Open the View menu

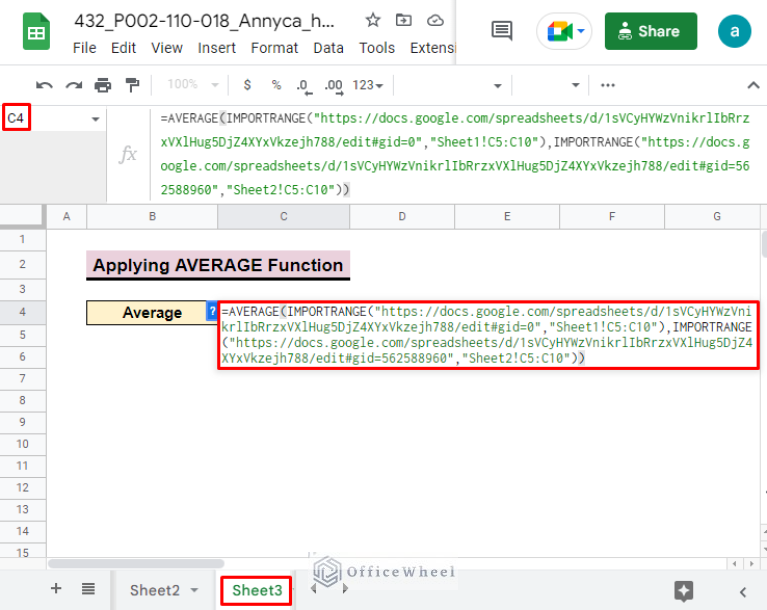(x=167, y=48)
